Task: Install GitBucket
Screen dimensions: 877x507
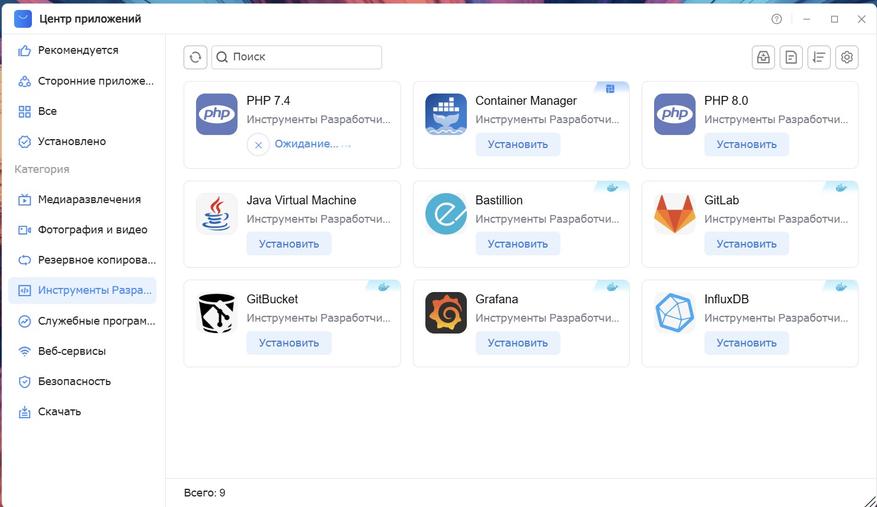Action: pos(289,343)
